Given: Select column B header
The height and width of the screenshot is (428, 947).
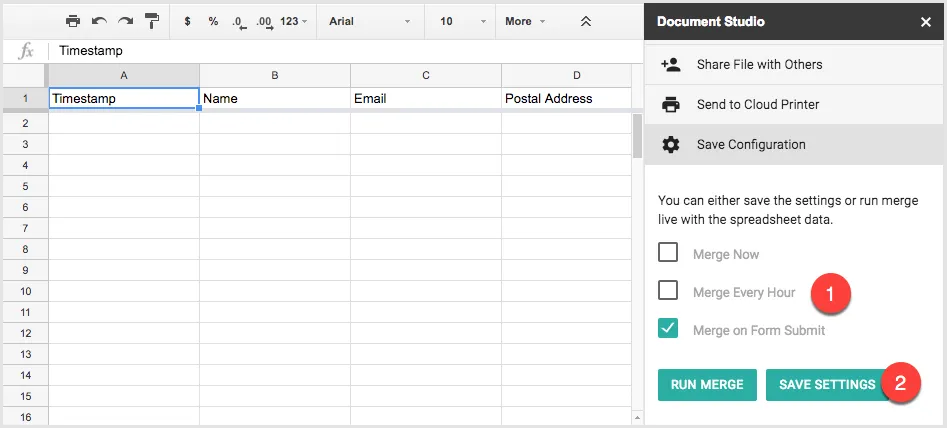Looking at the screenshot, I should pyautogui.click(x=275, y=75).
